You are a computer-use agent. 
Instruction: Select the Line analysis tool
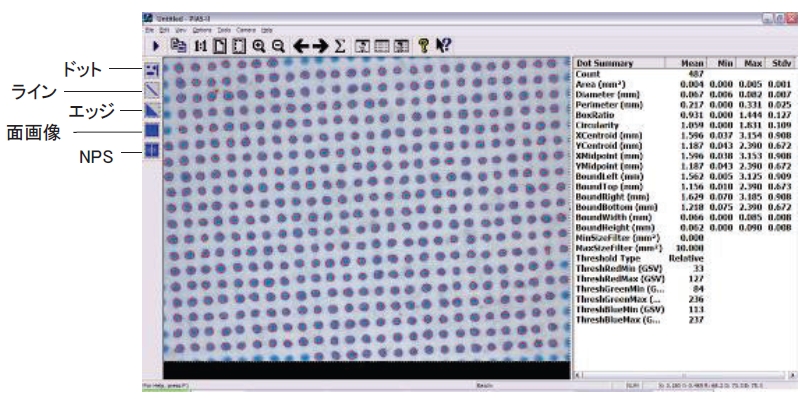tap(152, 90)
